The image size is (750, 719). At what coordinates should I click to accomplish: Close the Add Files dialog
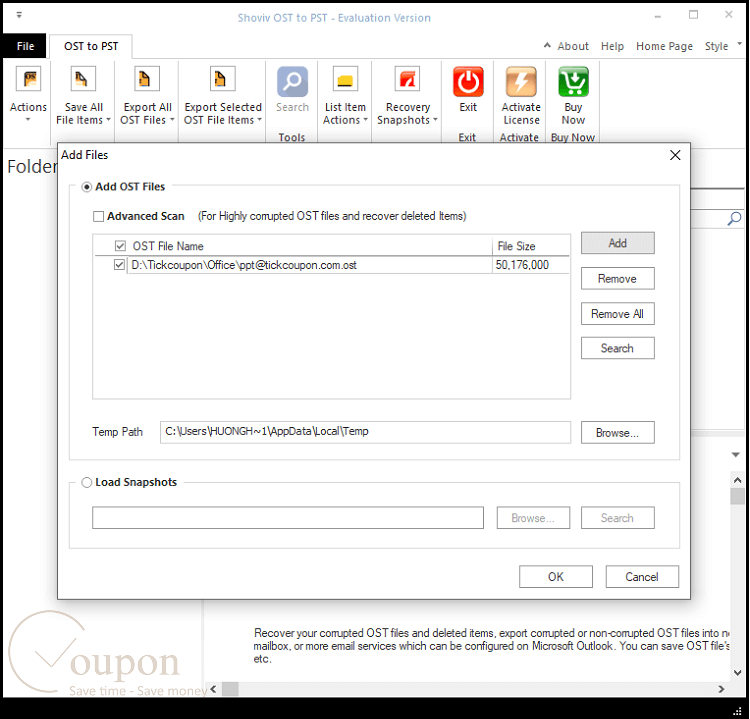coord(675,155)
